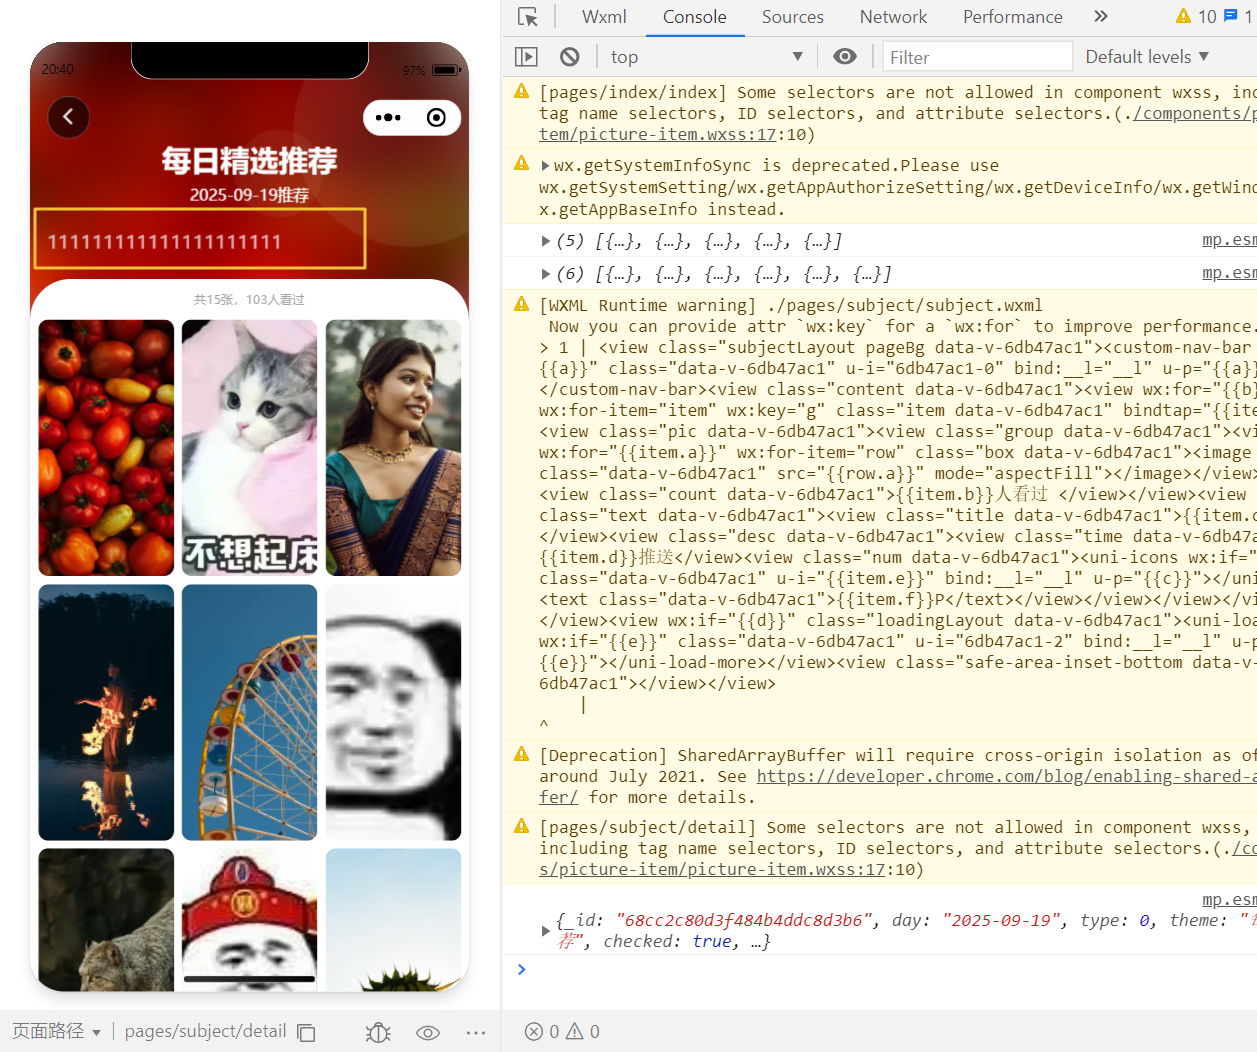This screenshot has height=1052, width=1257.
Task: Open the Network tab
Action: click(893, 17)
